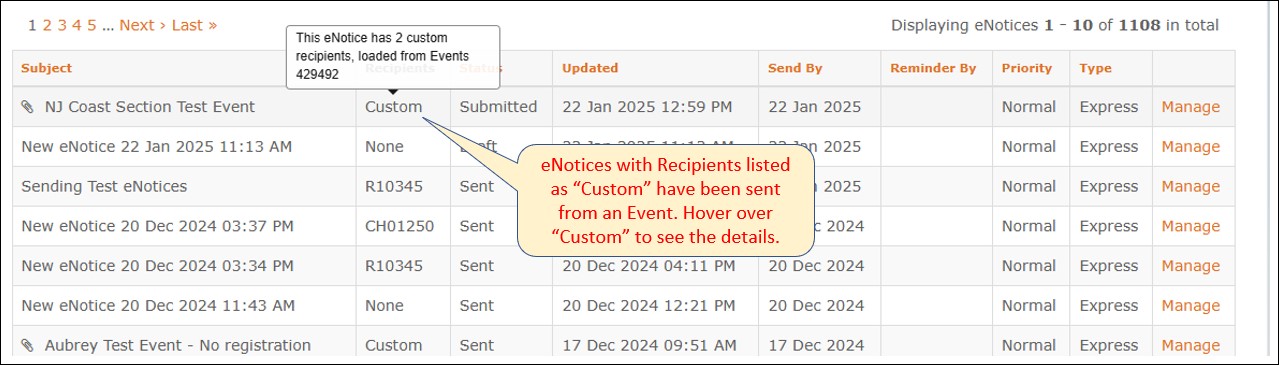Sort list by Reminder By header
Image resolution: width=1279 pixels, height=365 pixels.
click(933, 68)
